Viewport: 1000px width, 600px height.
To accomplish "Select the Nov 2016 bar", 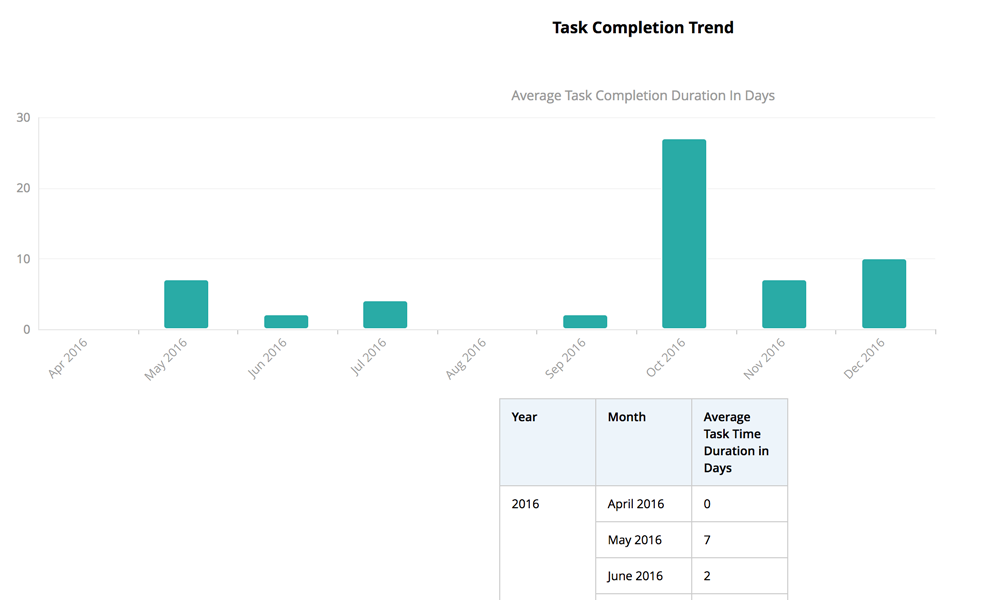I will coord(784,304).
